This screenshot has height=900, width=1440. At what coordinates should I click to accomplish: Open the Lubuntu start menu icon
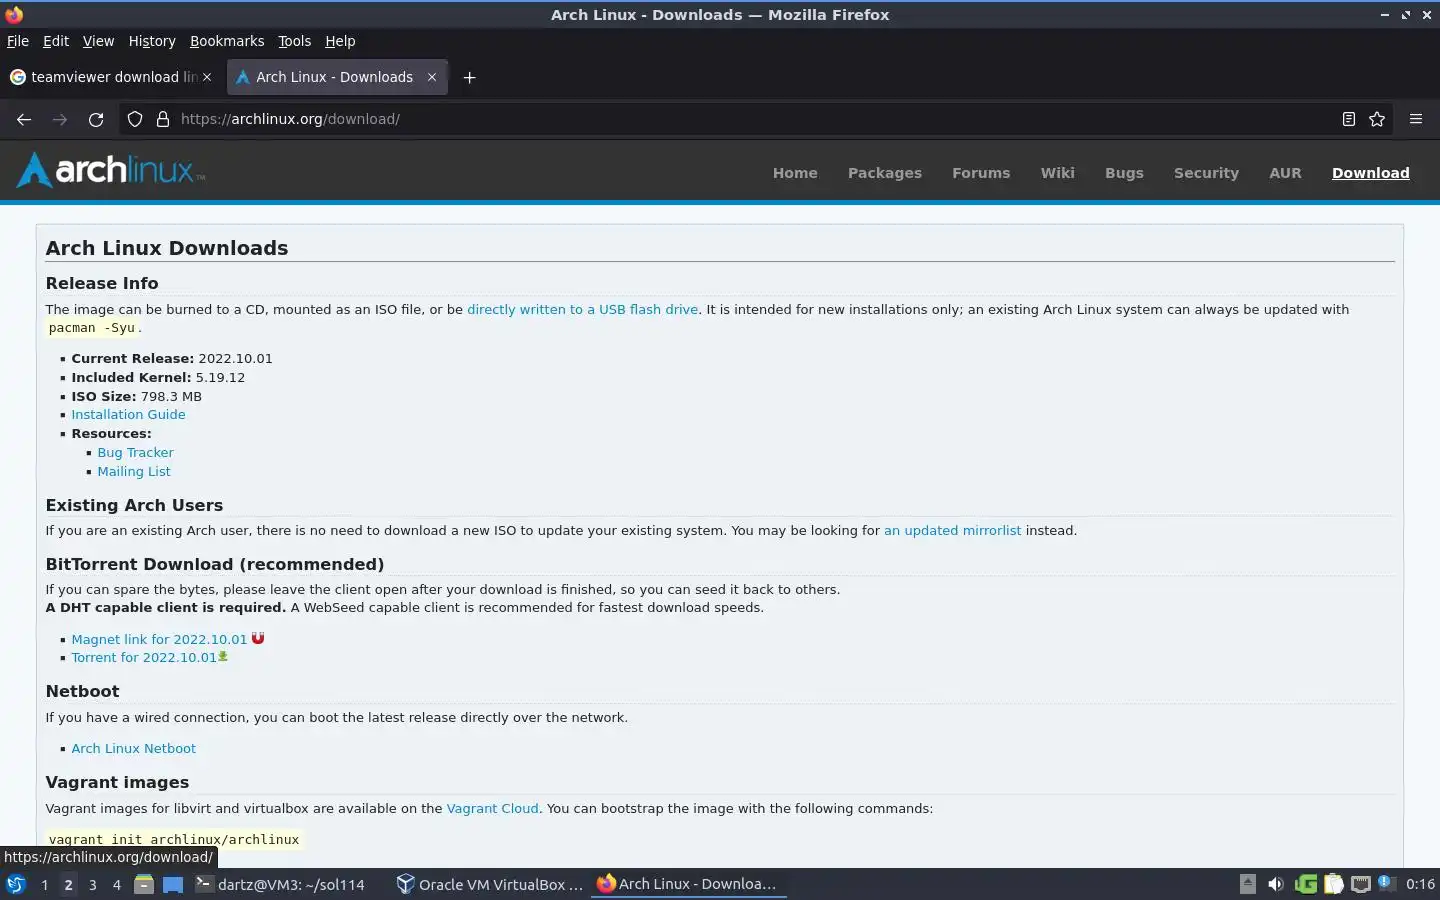coord(15,884)
